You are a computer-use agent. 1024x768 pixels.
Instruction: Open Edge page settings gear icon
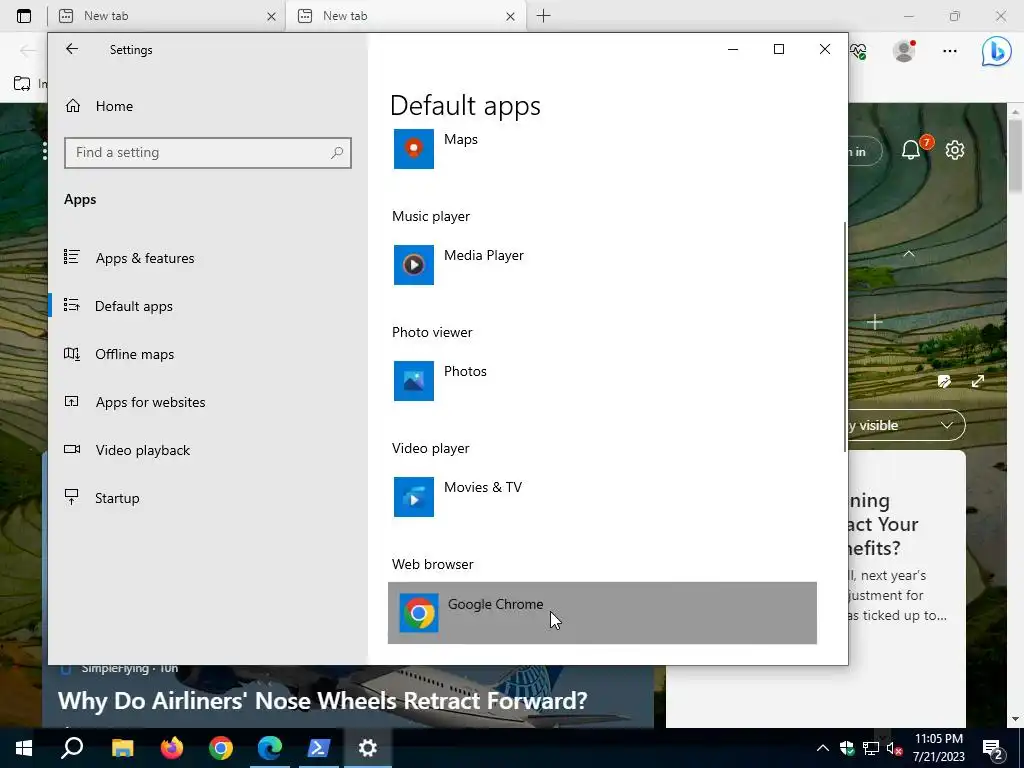(955, 150)
